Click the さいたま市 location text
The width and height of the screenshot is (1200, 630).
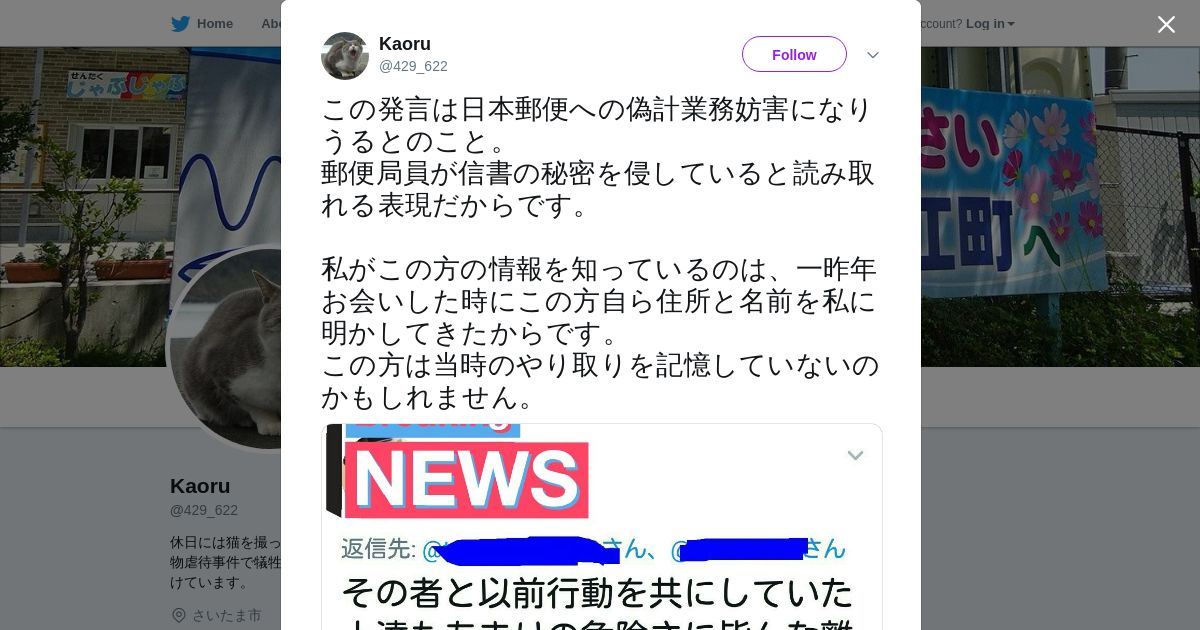[227, 615]
